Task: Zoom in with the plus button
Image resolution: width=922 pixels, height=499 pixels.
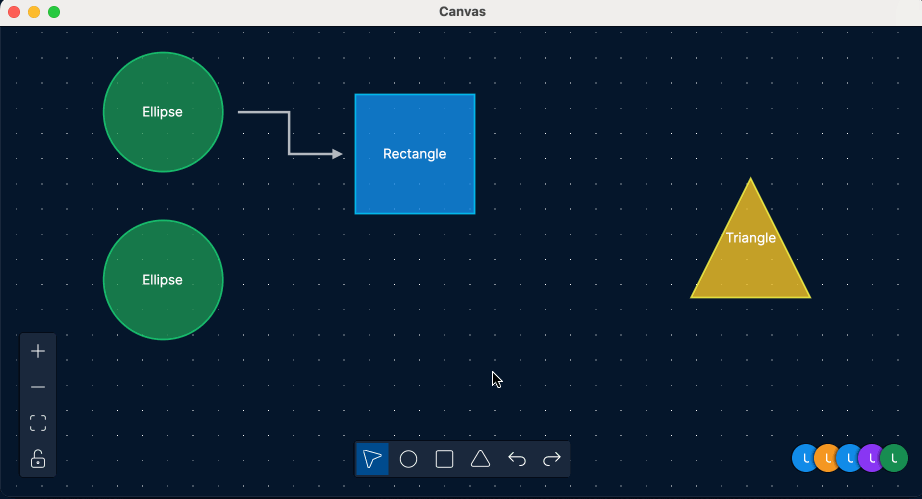Action: tap(38, 351)
